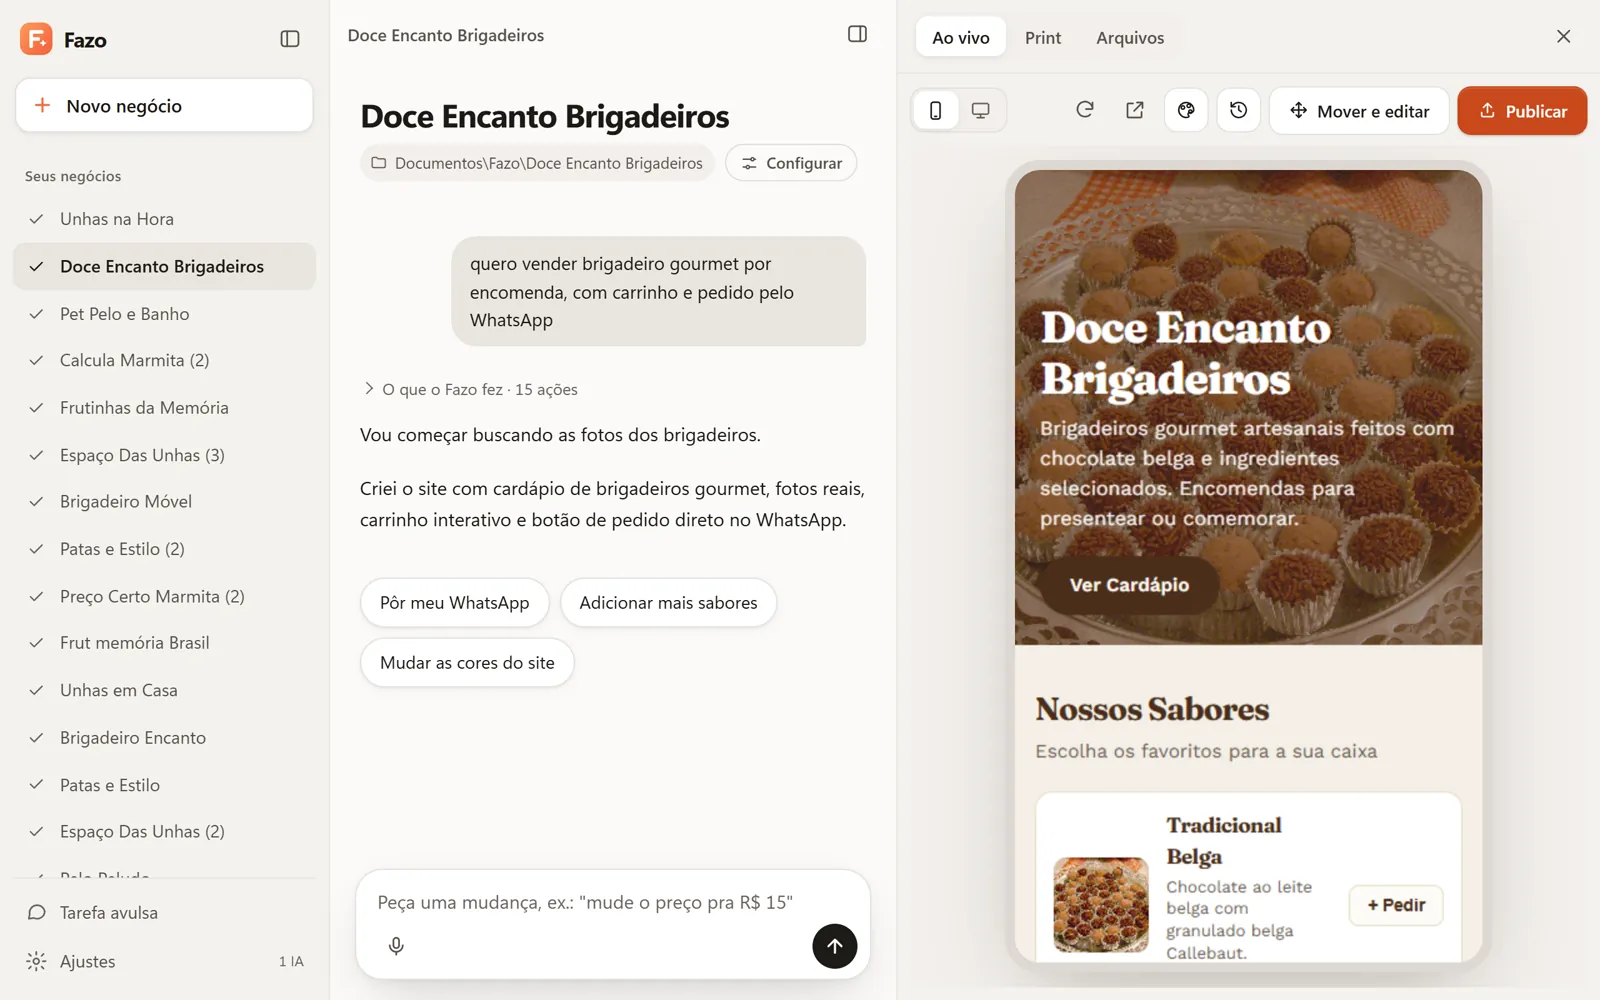The height and width of the screenshot is (1000, 1600).
Task: Open Configurar settings for this business
Action: [791, 163]
